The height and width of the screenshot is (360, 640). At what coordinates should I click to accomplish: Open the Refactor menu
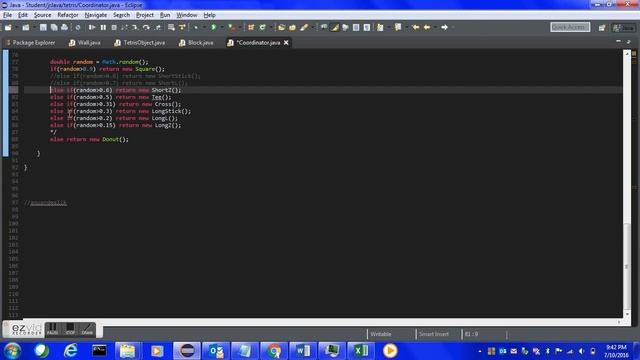pyautogui.click(x=68, y=15)
